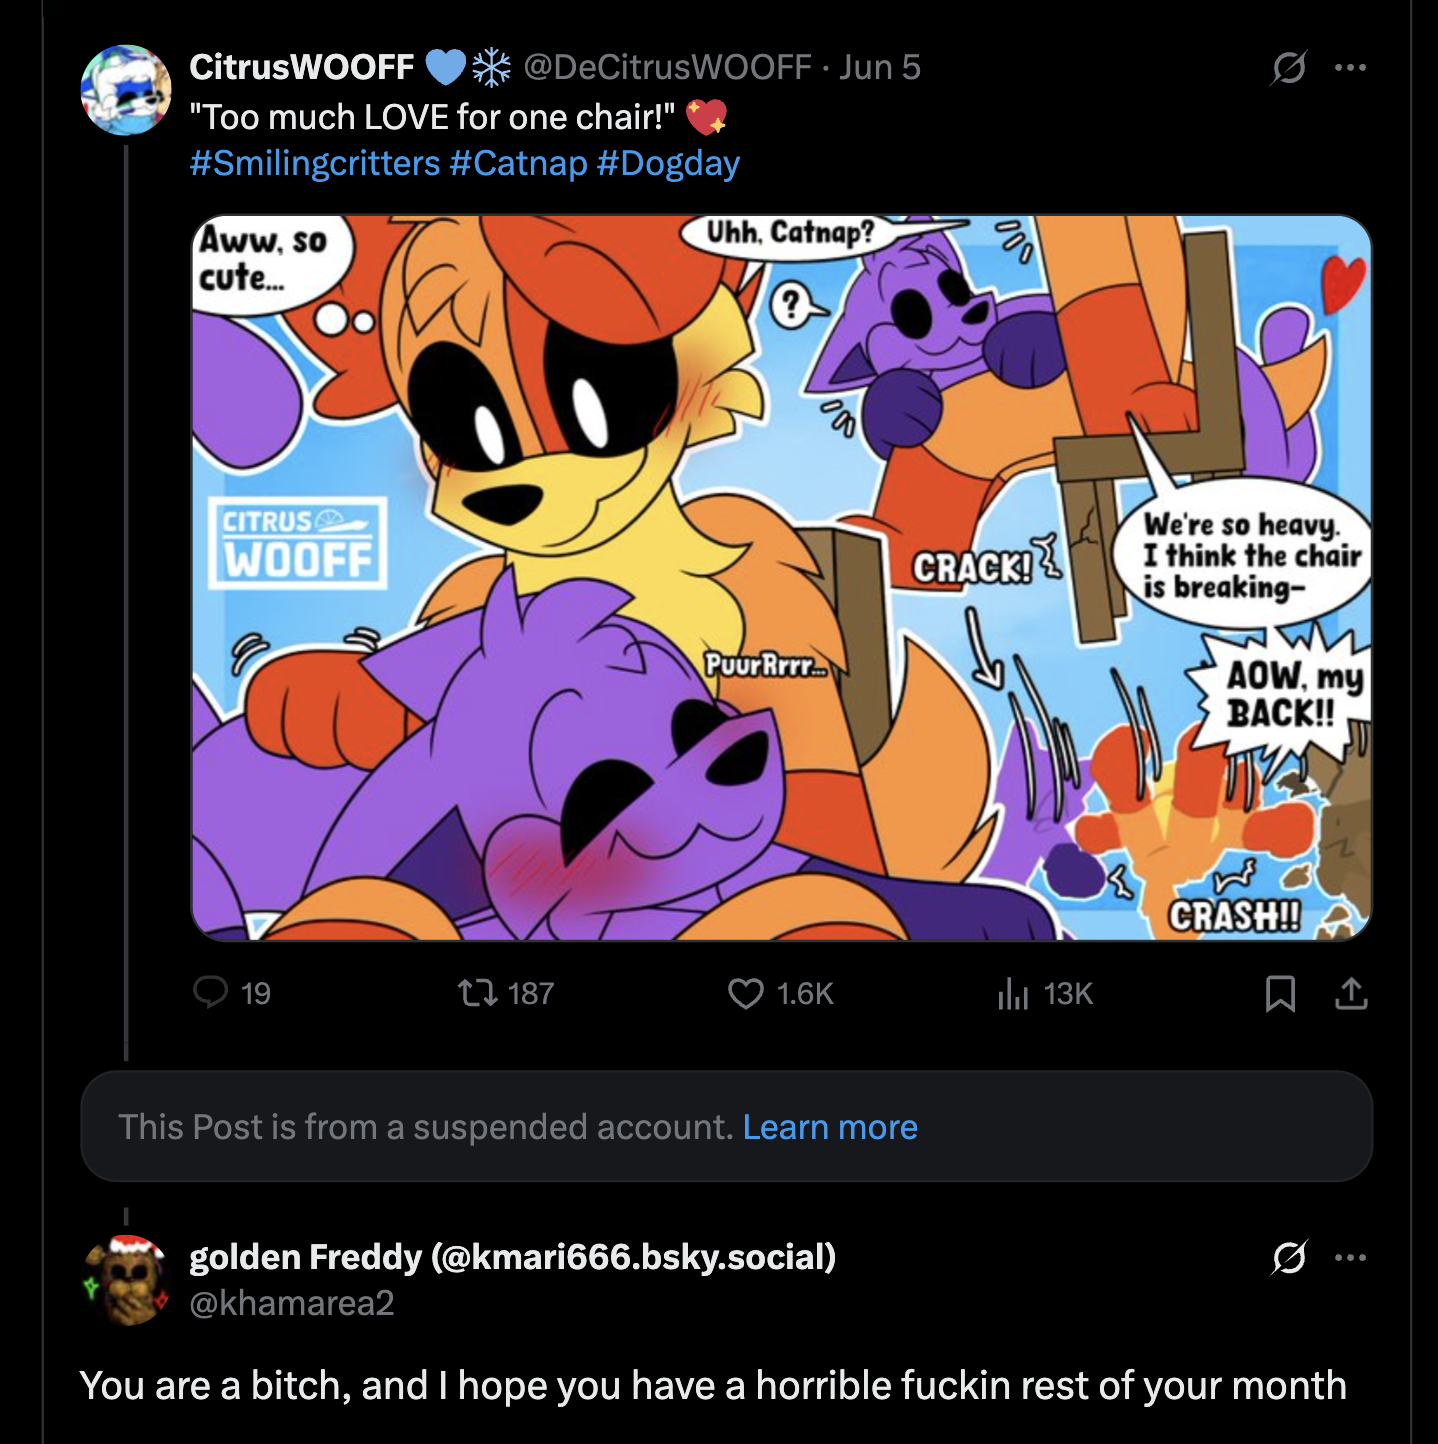Share the post with the upload icon

pos(1351,993)
